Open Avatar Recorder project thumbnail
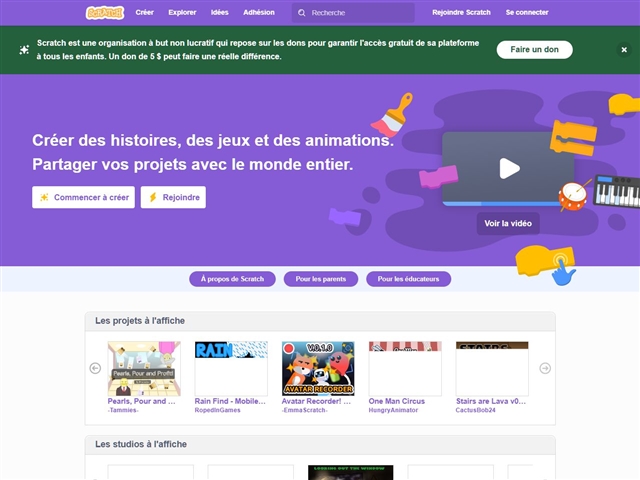The image size is (640, 480). 318,369
